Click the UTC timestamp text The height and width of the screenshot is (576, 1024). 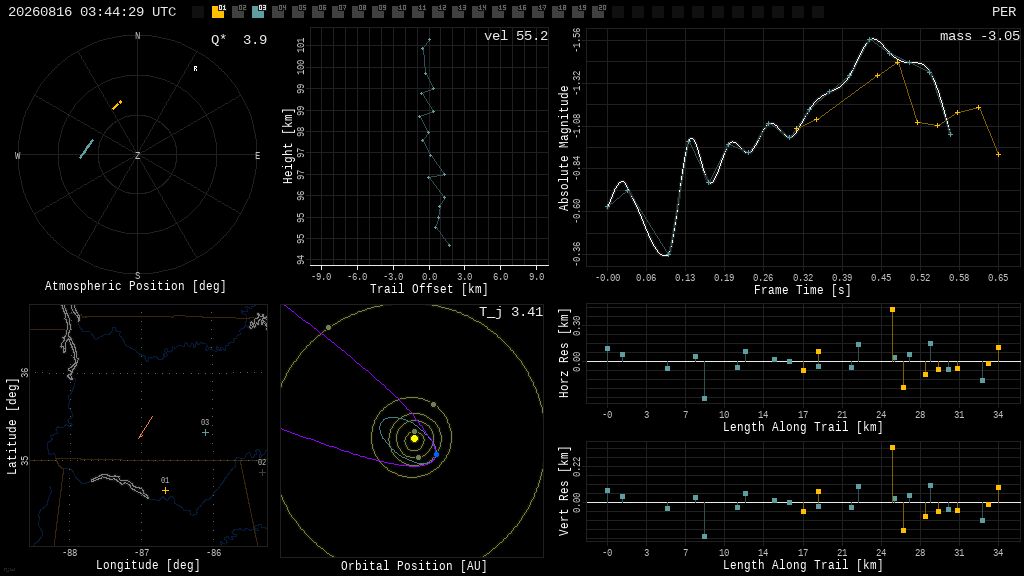pos(92,12)
